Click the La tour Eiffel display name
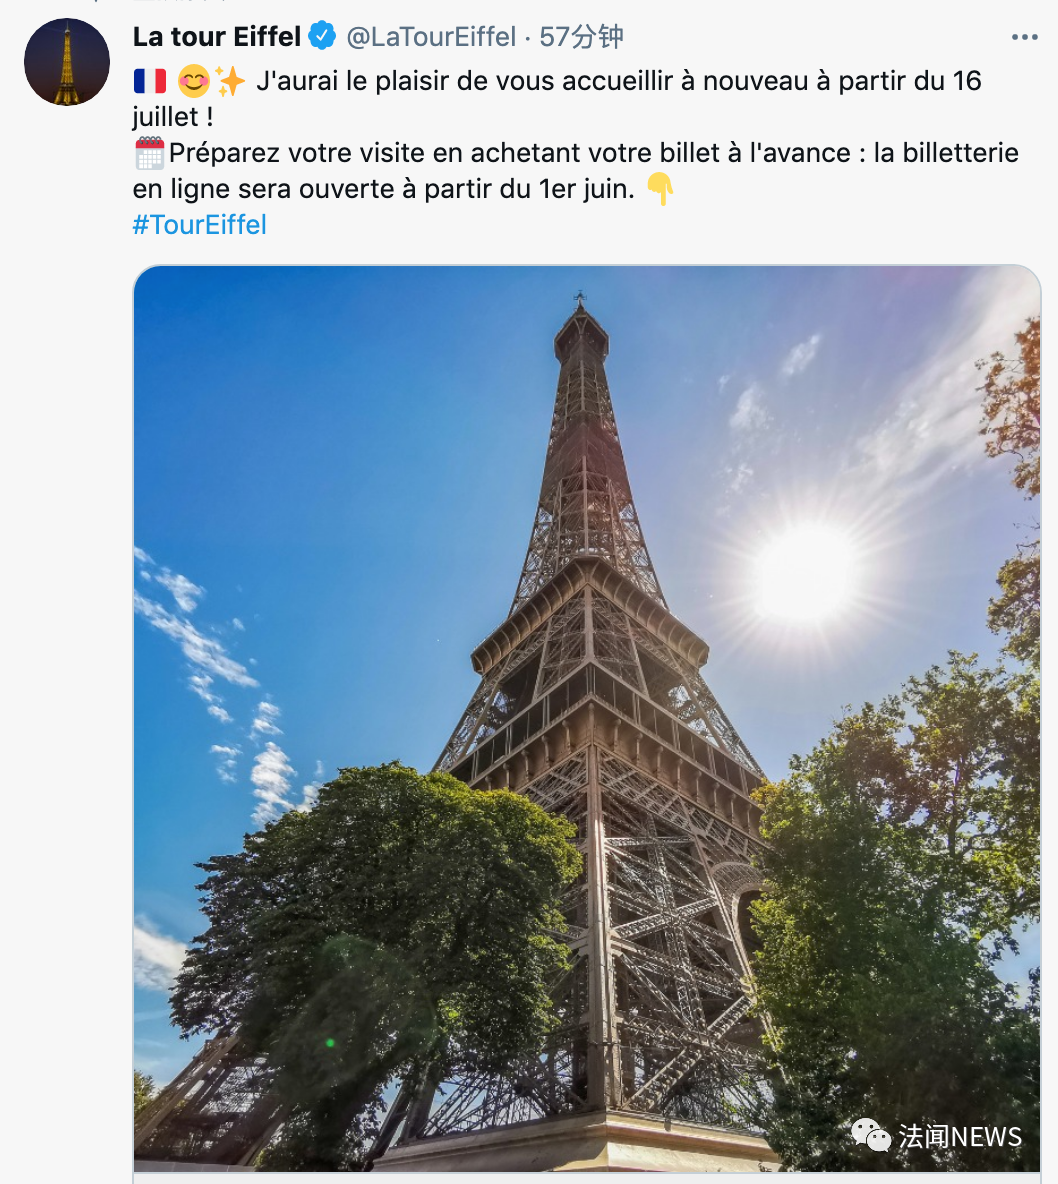 pyautogui.click(x=217, y=37)
